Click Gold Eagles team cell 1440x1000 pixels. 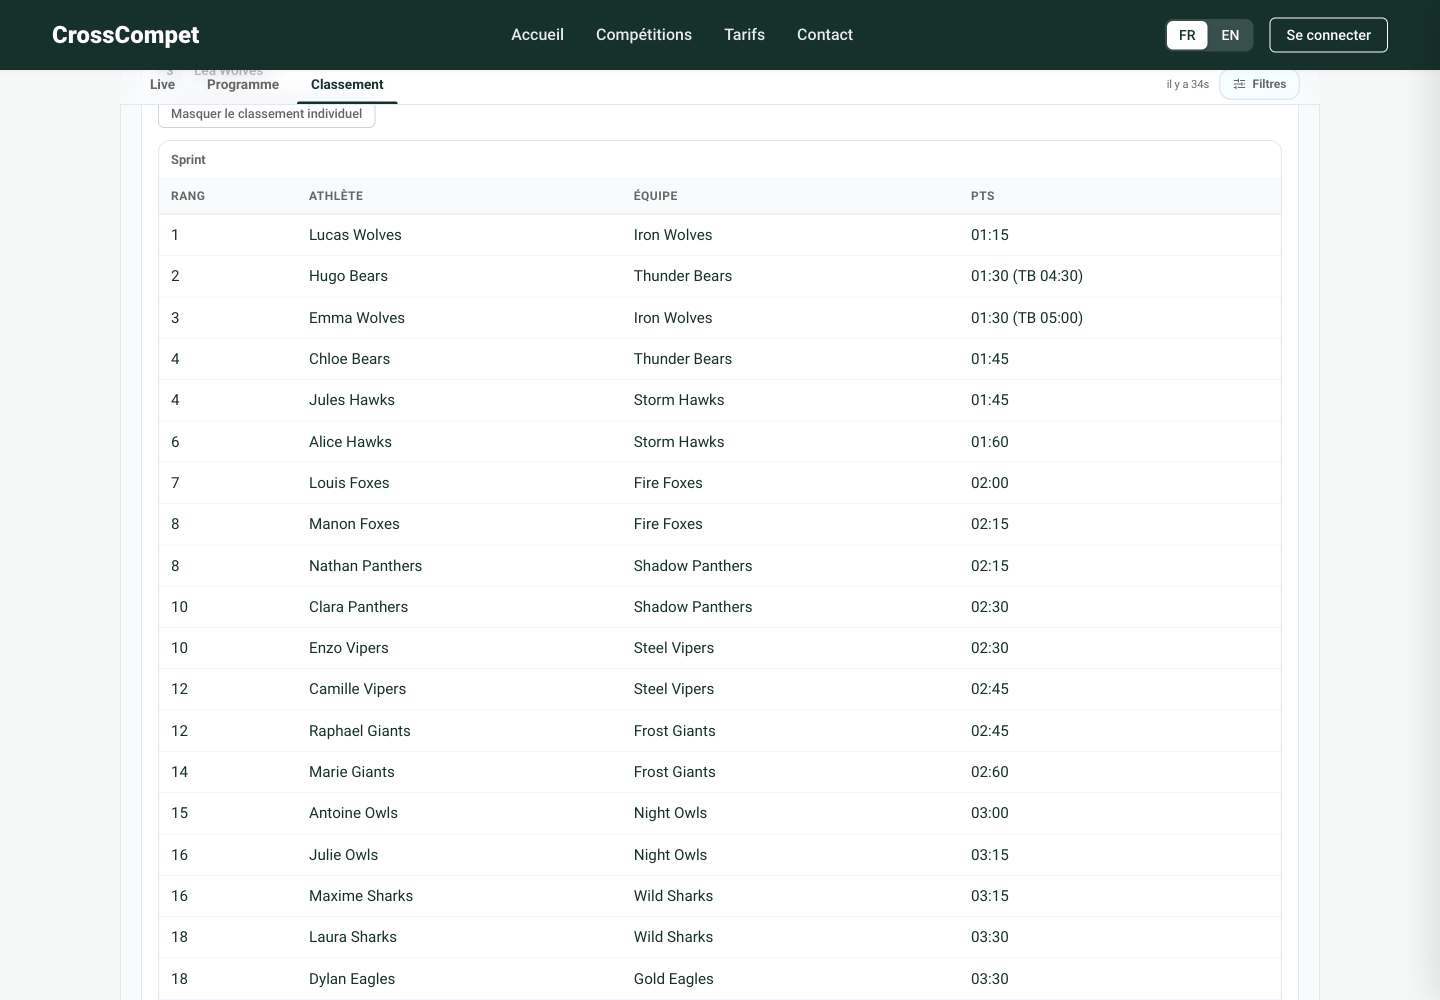673,979
